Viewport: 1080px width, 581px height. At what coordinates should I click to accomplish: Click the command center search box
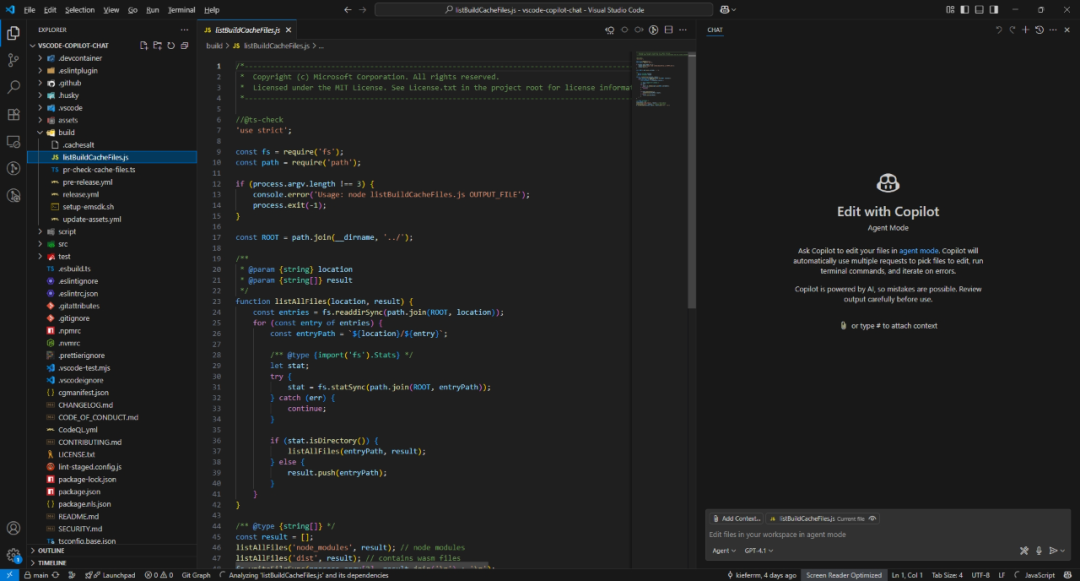(x=543, y=10)
